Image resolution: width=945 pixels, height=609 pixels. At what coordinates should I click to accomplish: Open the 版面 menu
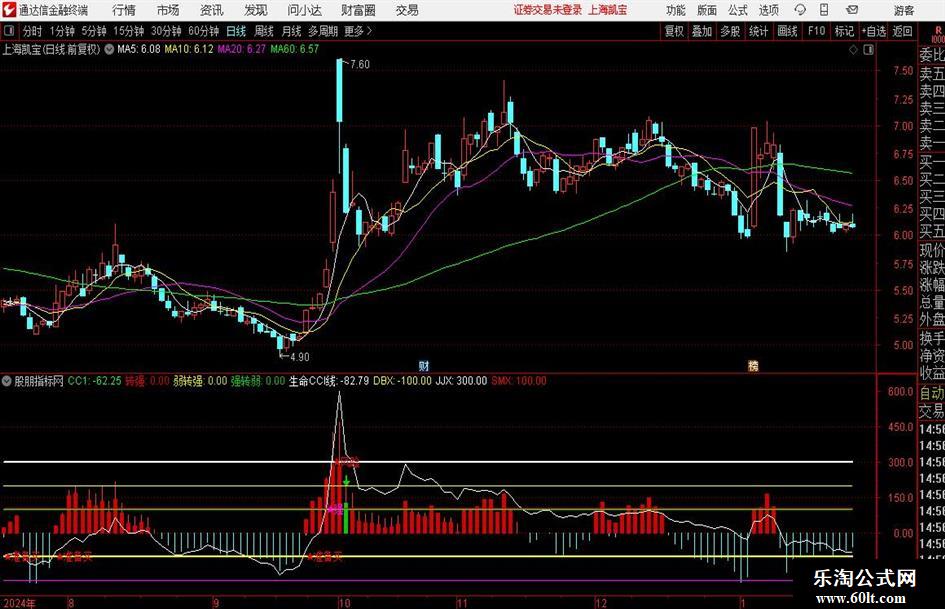coord(707,10)
